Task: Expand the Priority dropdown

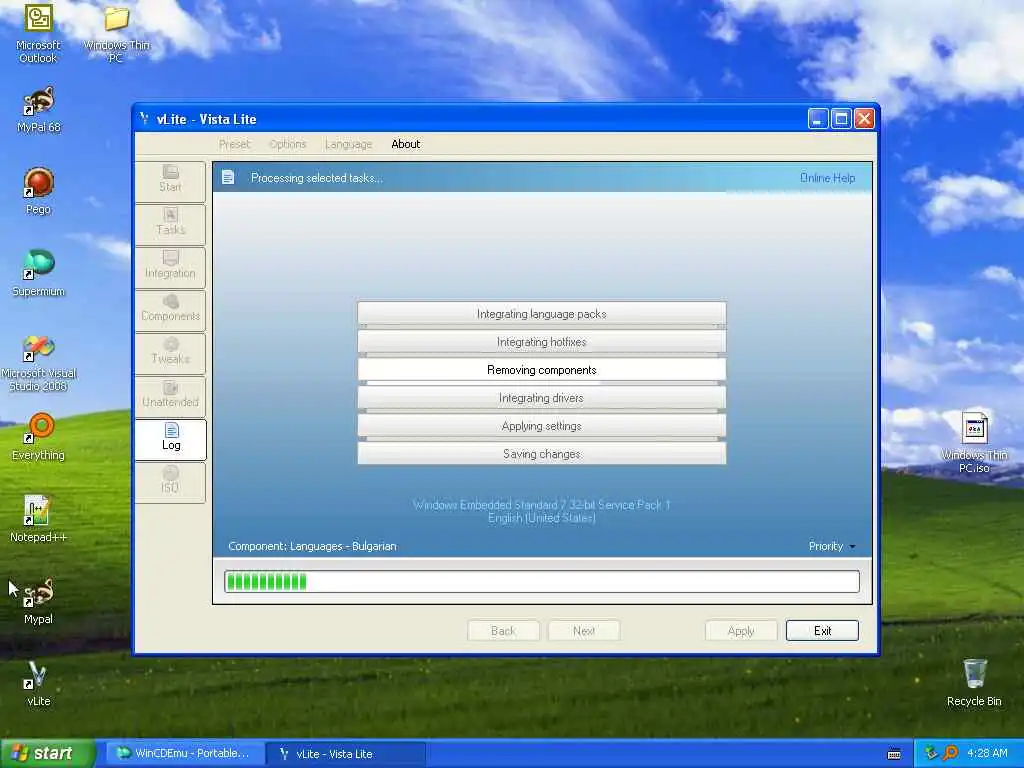Action: tap(831, 546)
